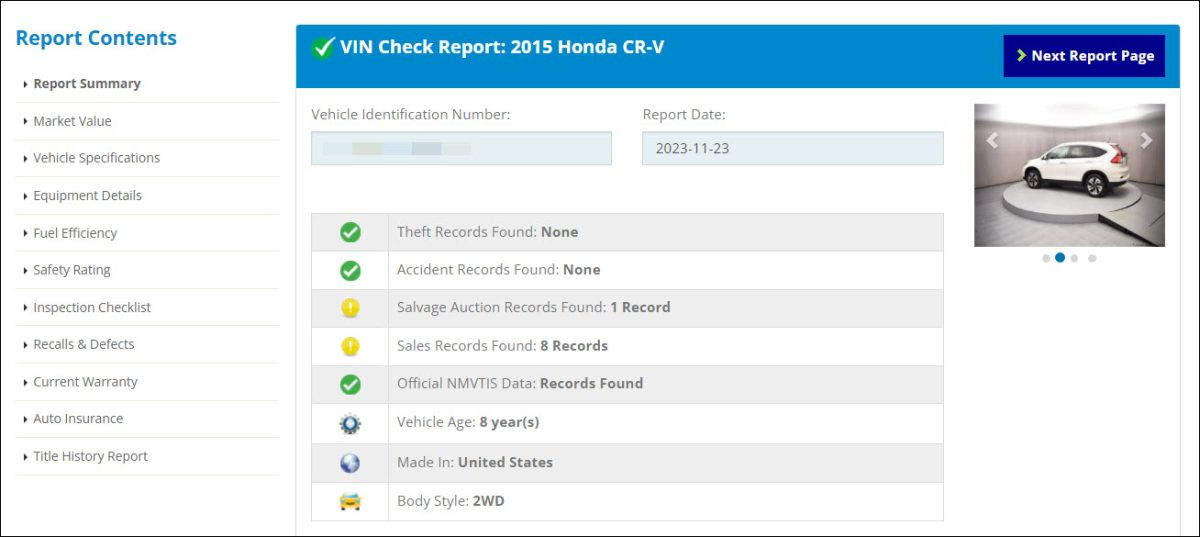The image size is (1200, 537).
Task: Click the Report Date field 2023-11-23
Action: pos(793,148)
